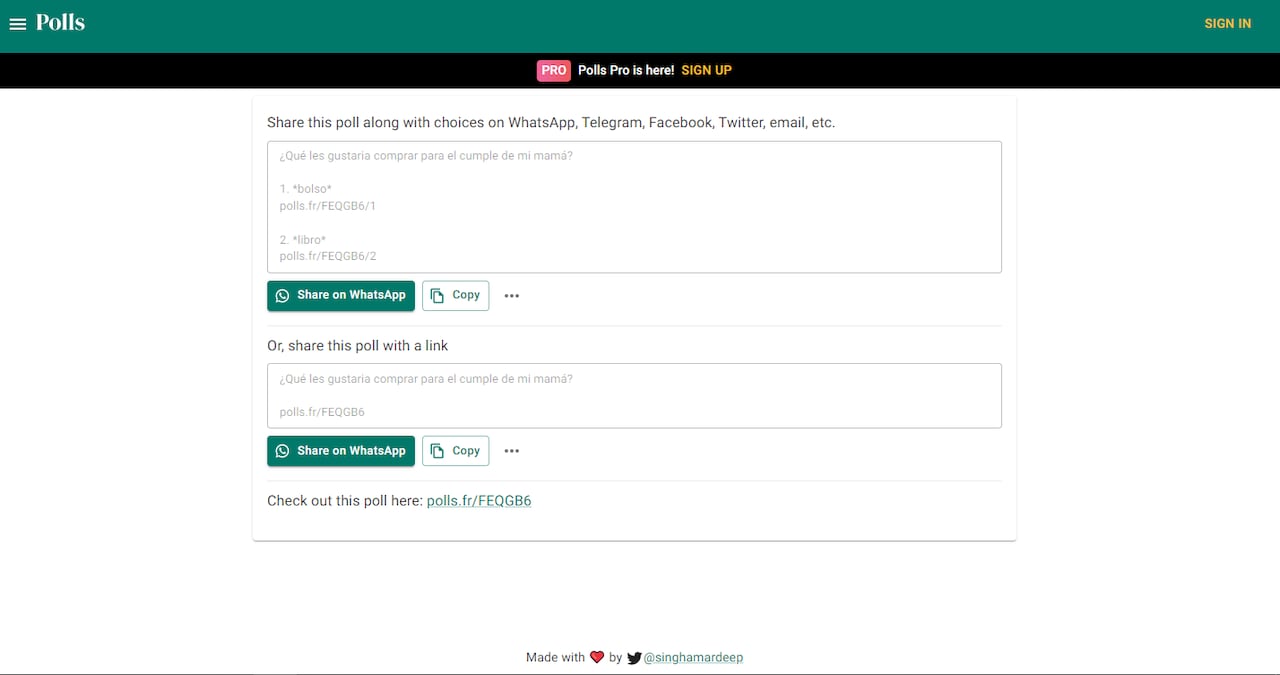Copy the poll text with choices
1280x675 pixels.
(x=456, y=296)
